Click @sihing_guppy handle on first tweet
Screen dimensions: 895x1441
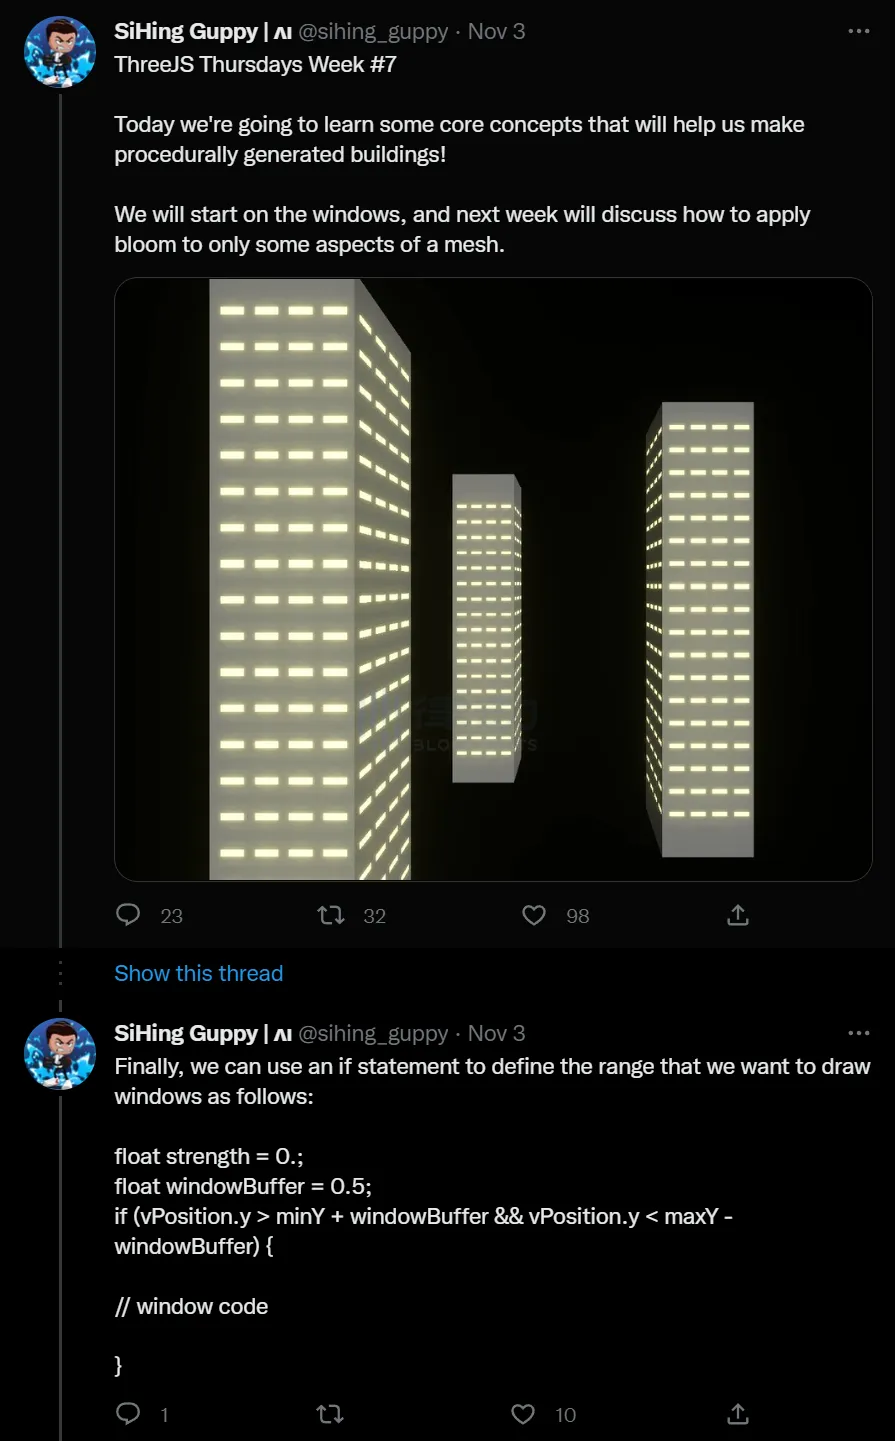pos(373,32)
